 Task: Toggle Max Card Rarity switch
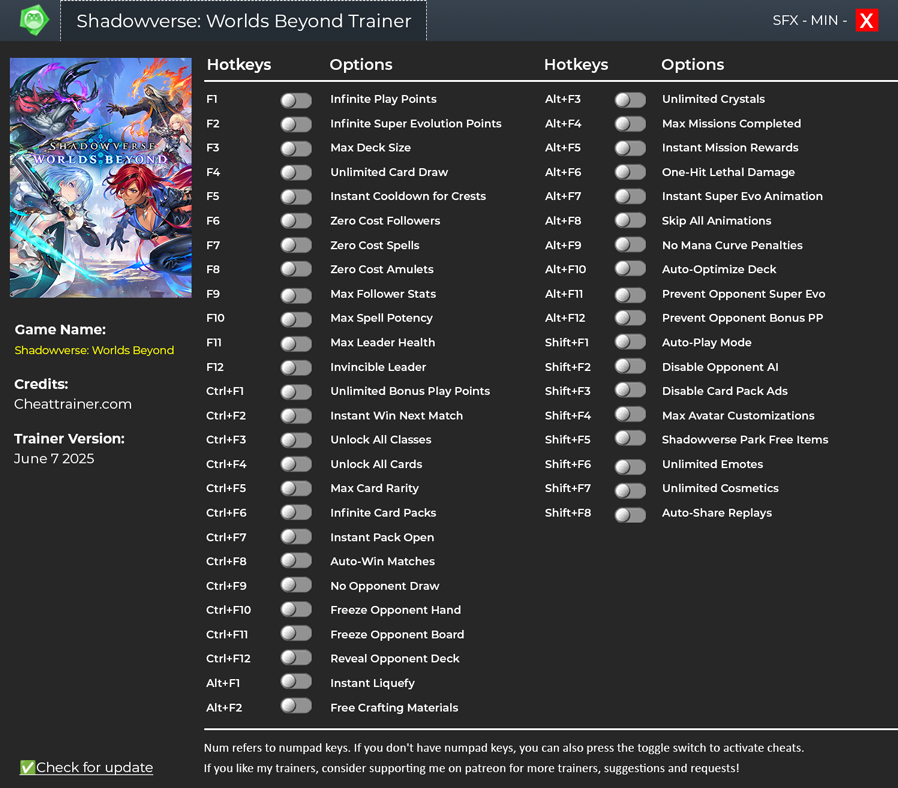click(x=296, y=490)
